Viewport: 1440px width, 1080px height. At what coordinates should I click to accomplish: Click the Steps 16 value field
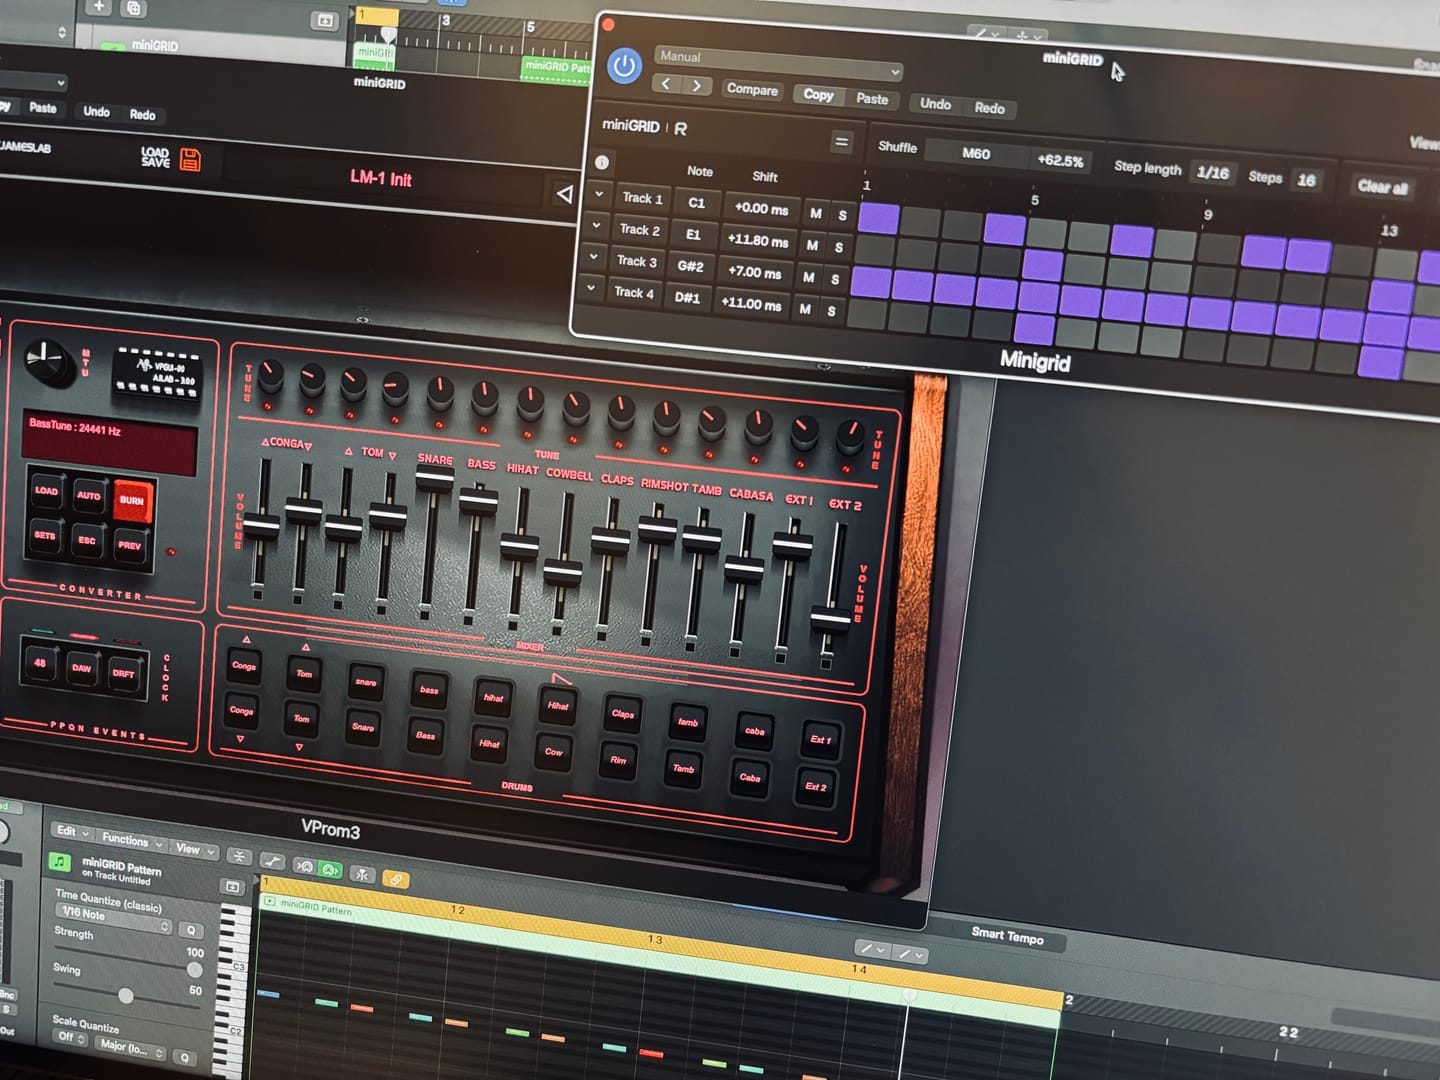1306,180
